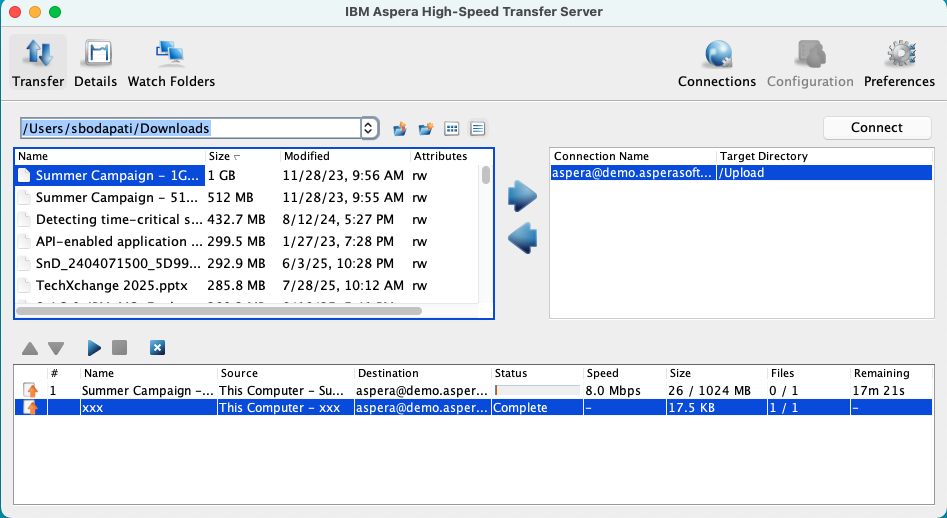Click the download left-arrow button
The width and height of the screenshot is (947, 518).
pos(522,238)
